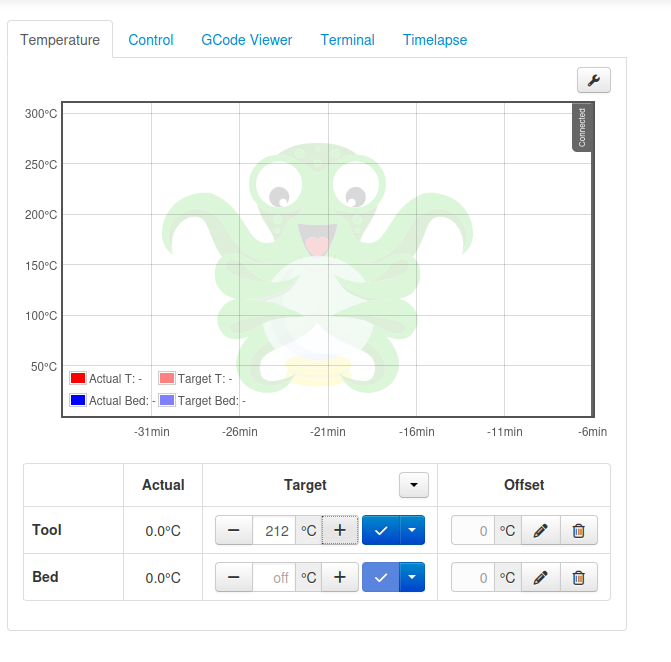
Task: Click the 300°C axis label
Action: (41, 113)
